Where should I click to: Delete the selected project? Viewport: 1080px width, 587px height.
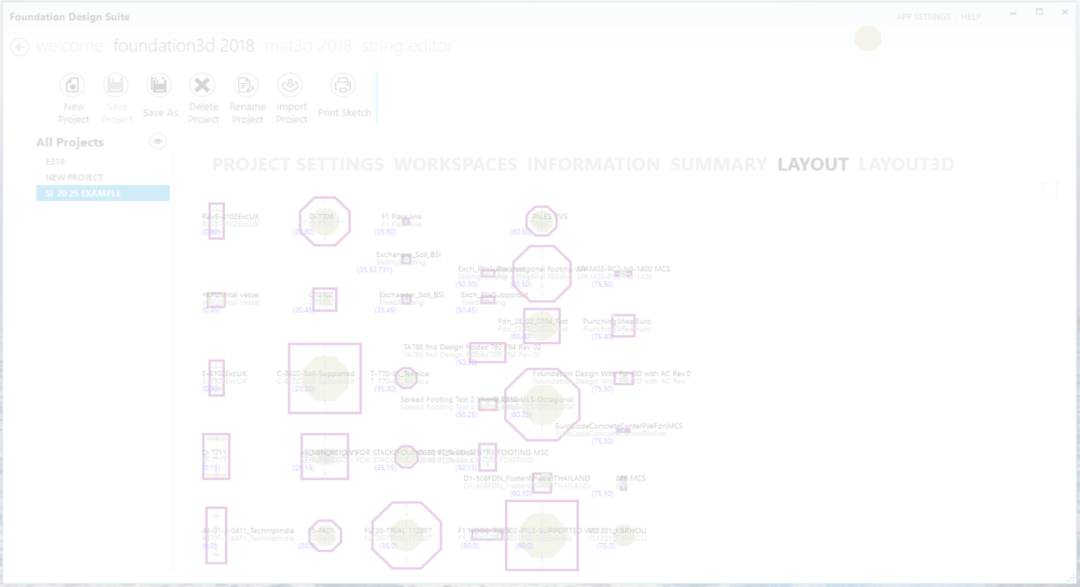coord(203,86)
